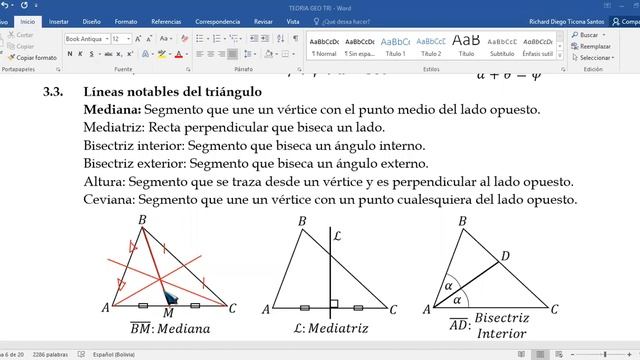Image resolution: width=640 pixels, height=360 pixels.
Task: Apply the Título 1 style
Action: click(396, 47)
